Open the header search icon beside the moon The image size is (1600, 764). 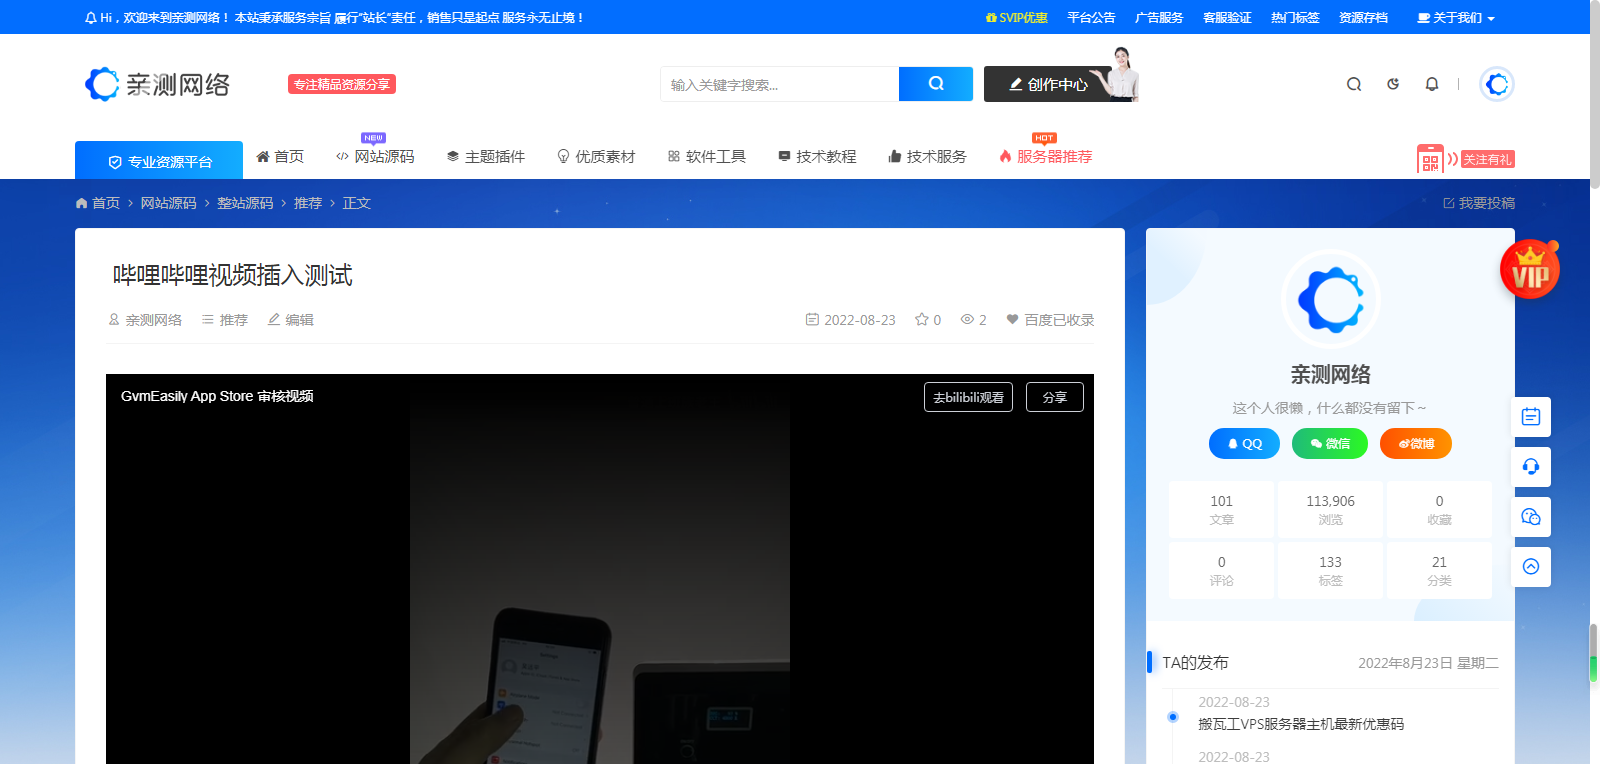pos(1354,84)
